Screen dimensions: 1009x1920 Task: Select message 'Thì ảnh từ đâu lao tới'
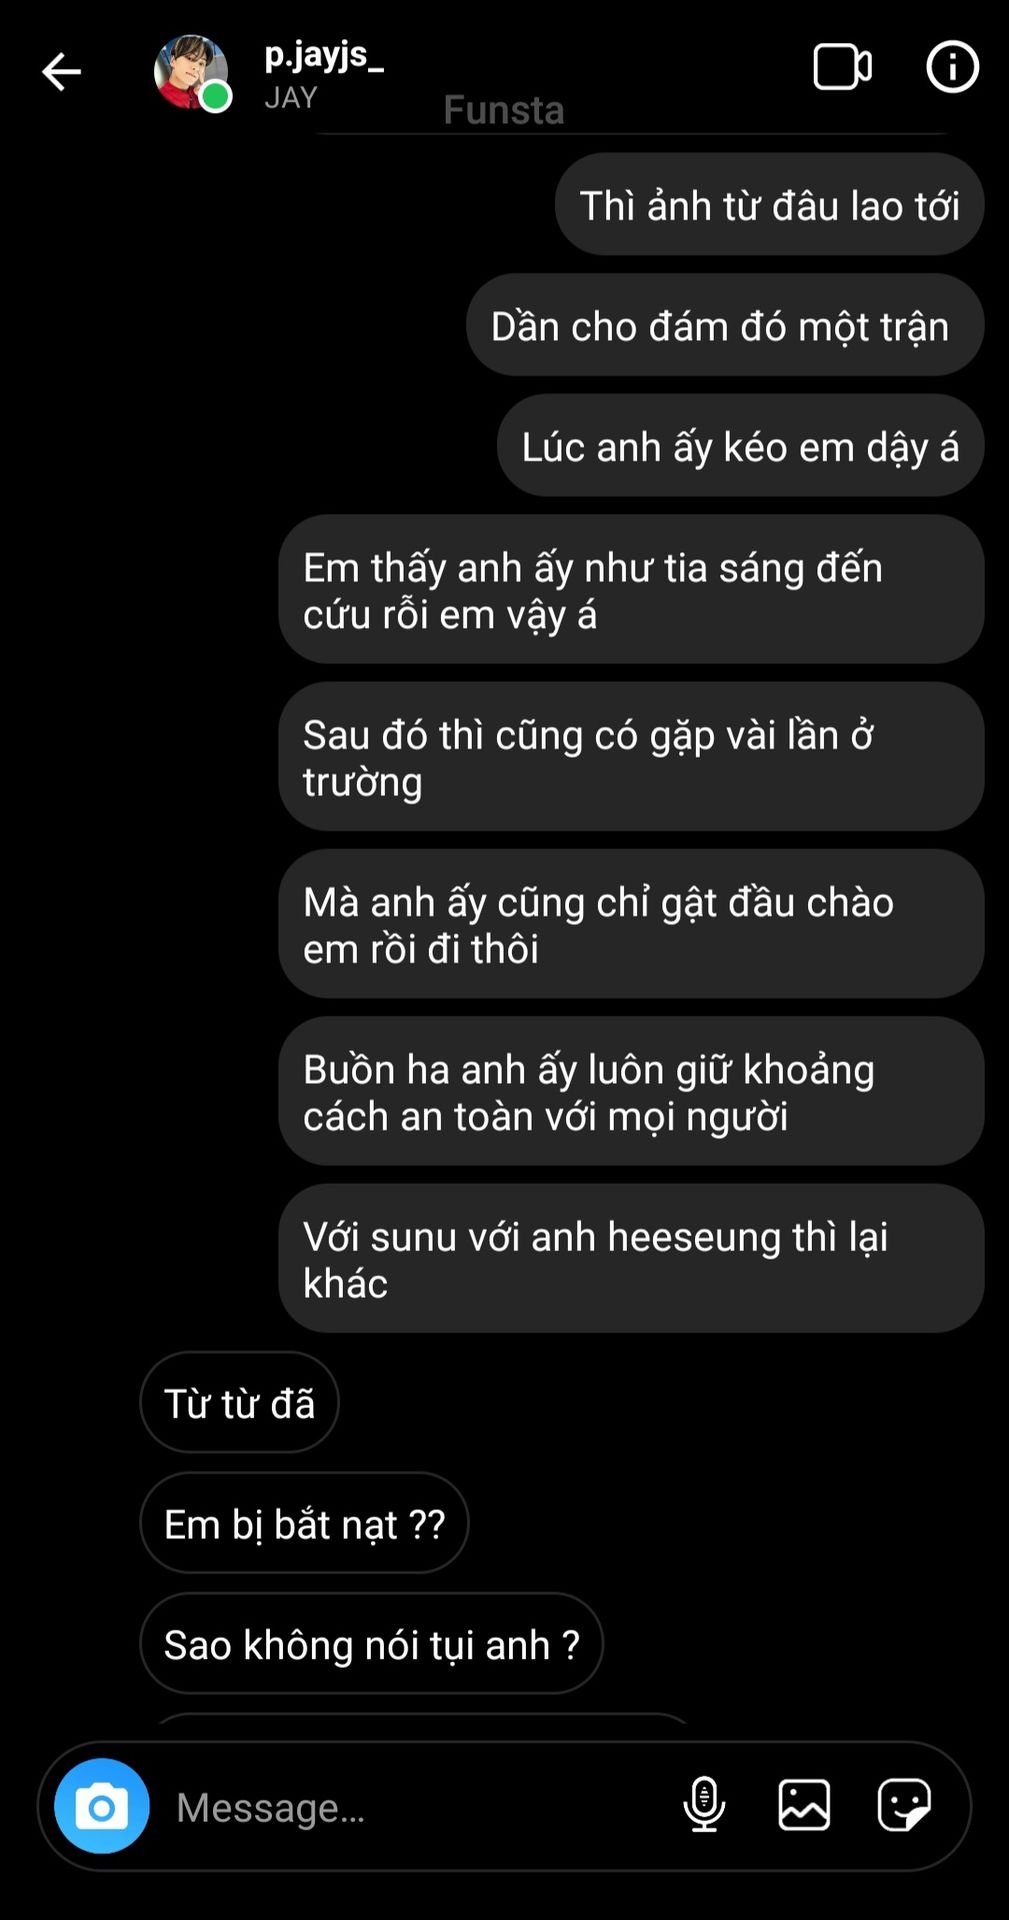tap(769, 205)
